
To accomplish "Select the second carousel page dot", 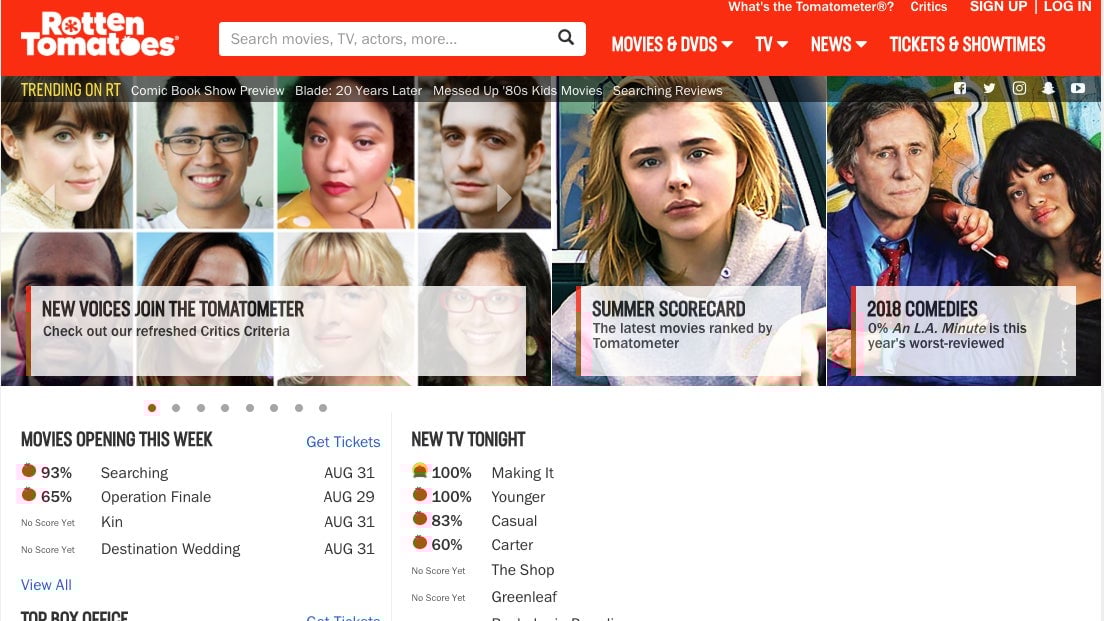I will (x=176, y=408).
